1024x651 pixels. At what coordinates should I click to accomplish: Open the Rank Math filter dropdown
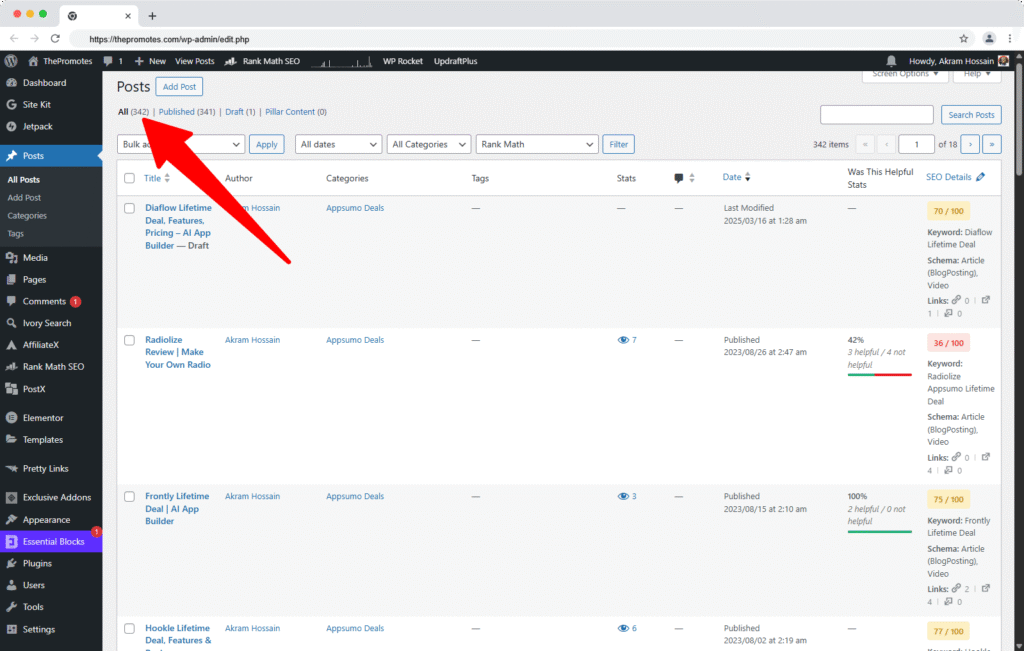[537, 144]
